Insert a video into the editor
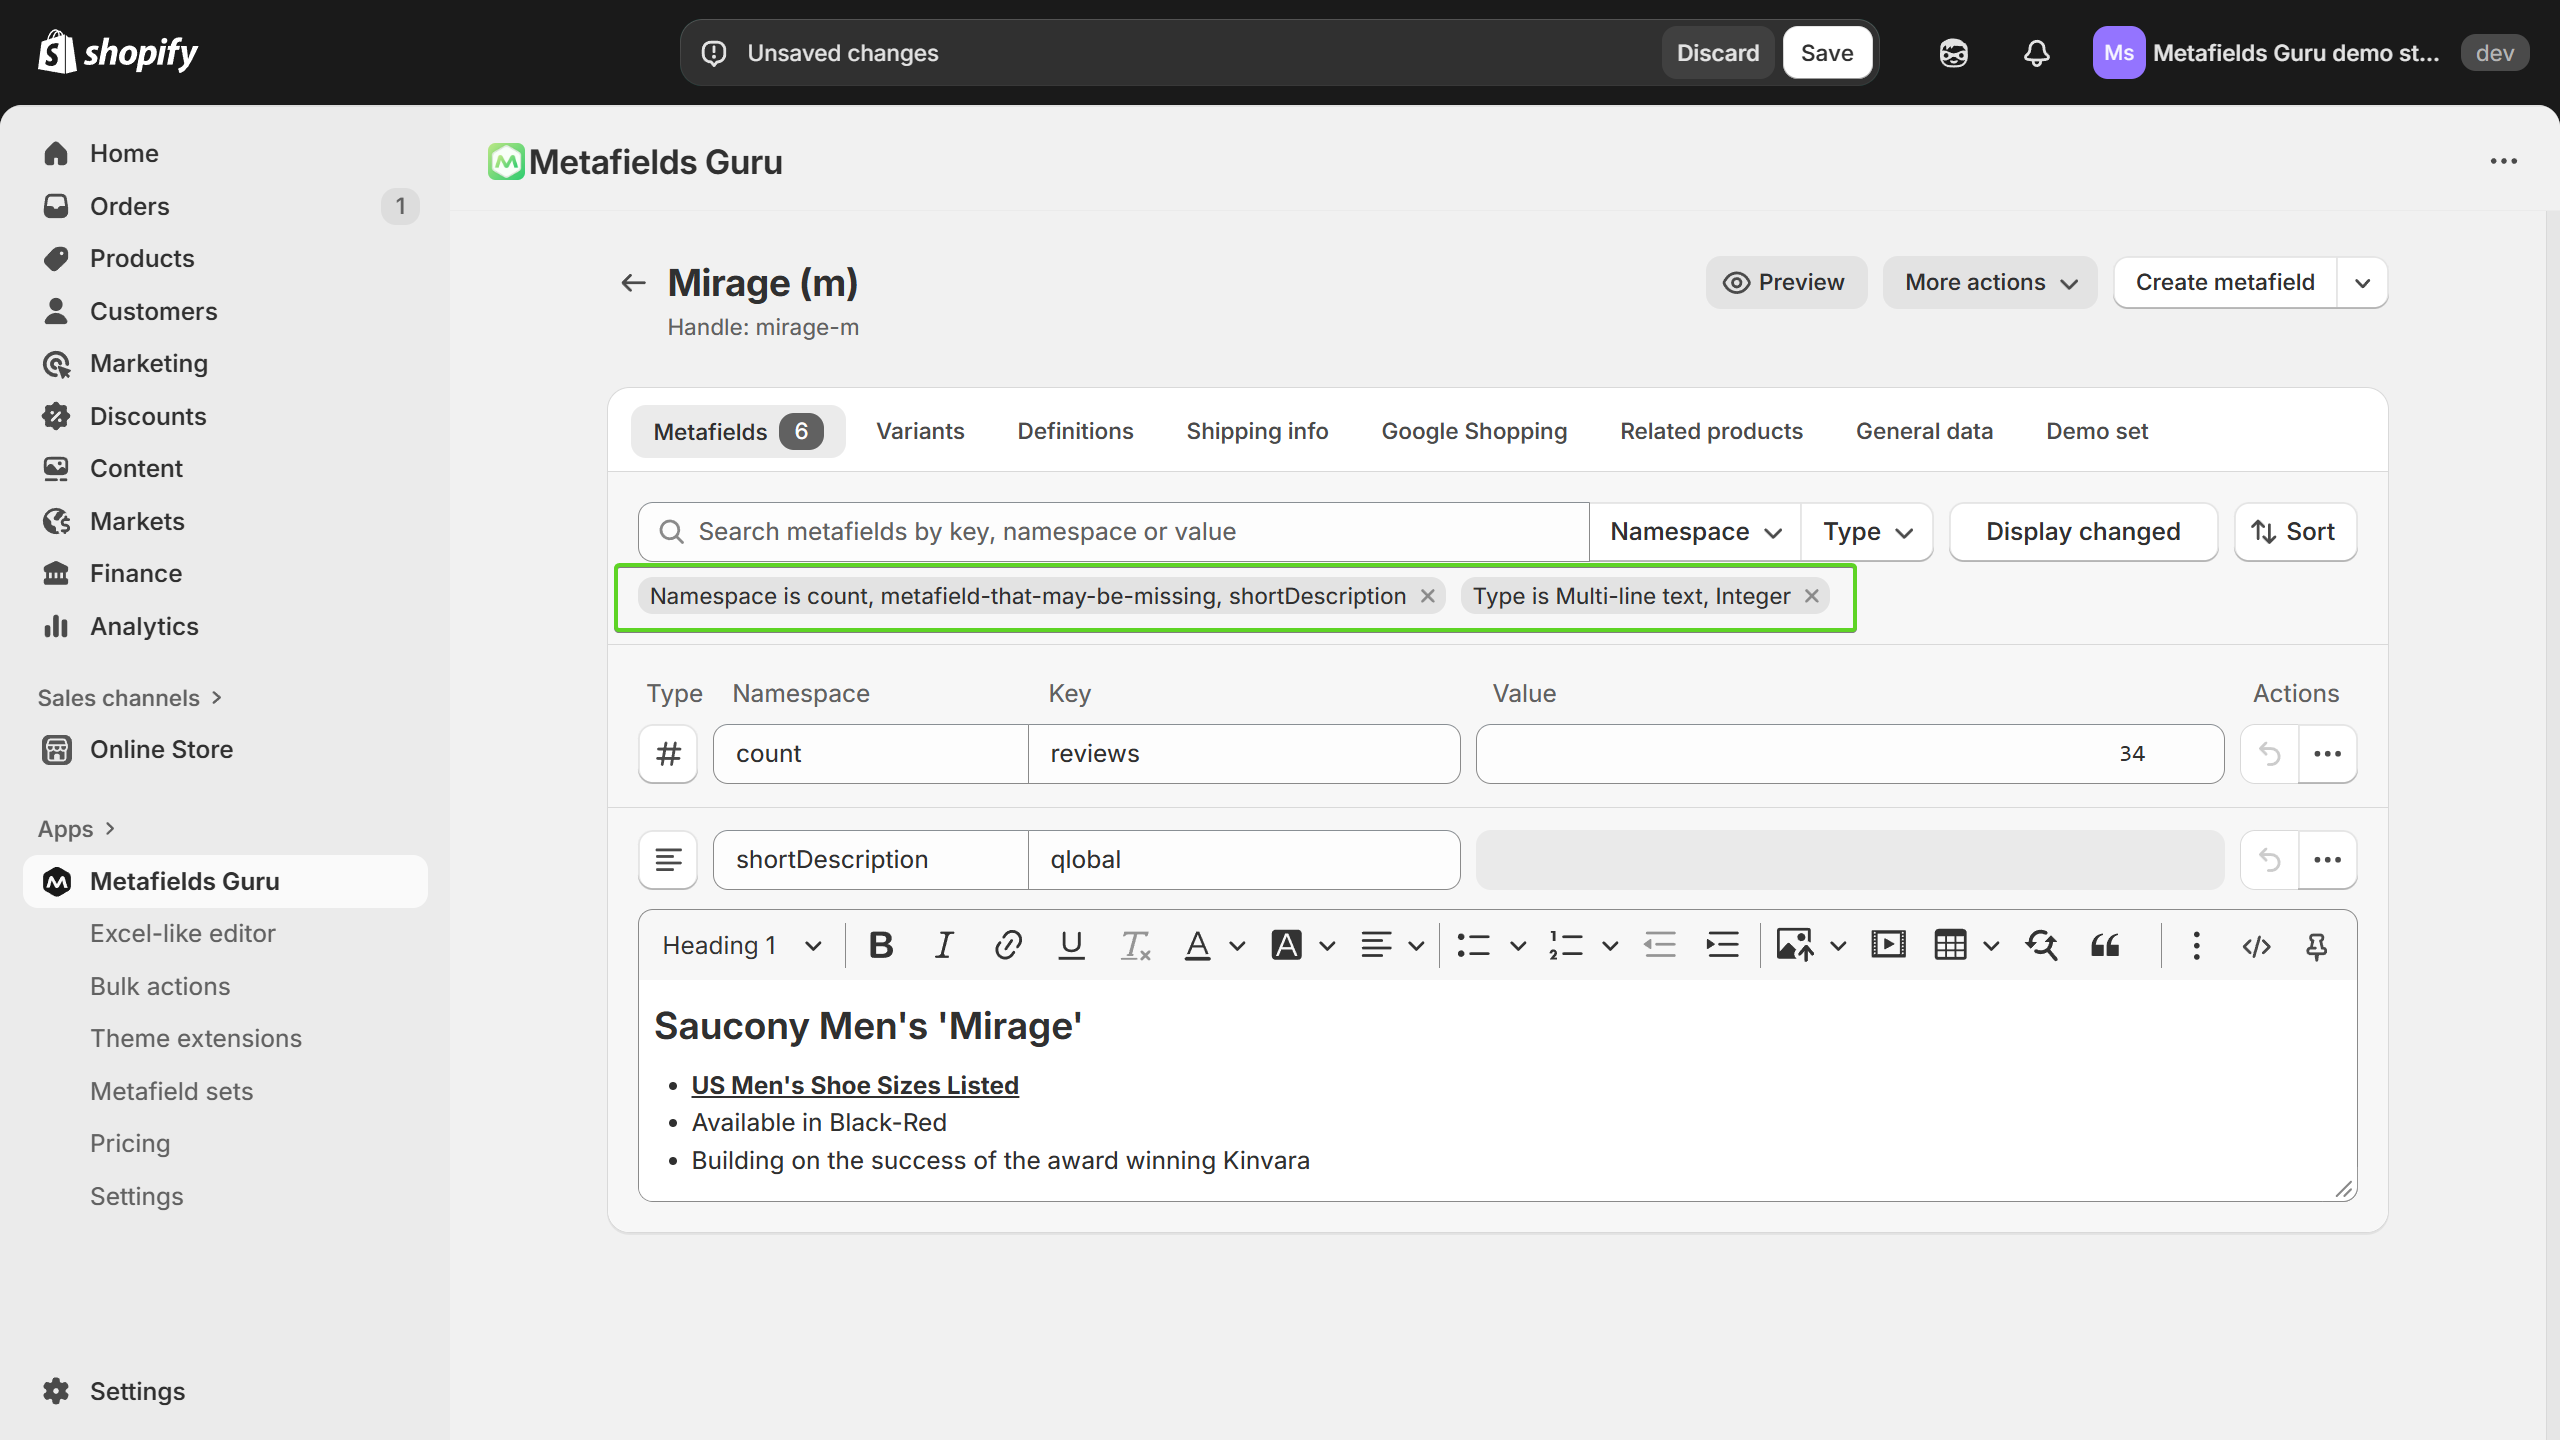2560x1440 pixels. click(x=1887, y=945)
